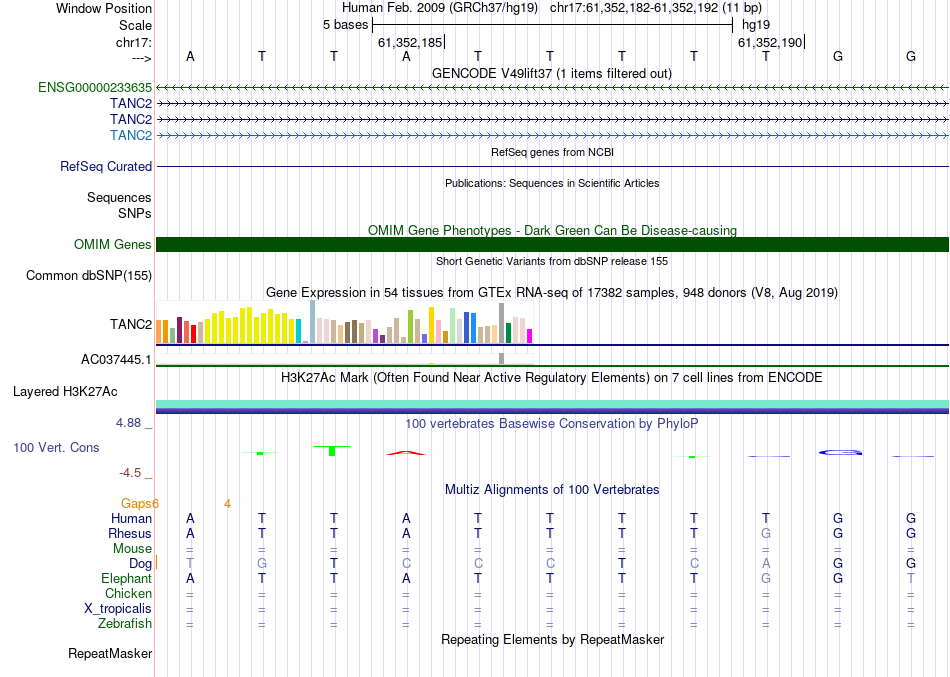Click the ENSG00000233635 gene label

pyautogui.click(x=95, y=87)
